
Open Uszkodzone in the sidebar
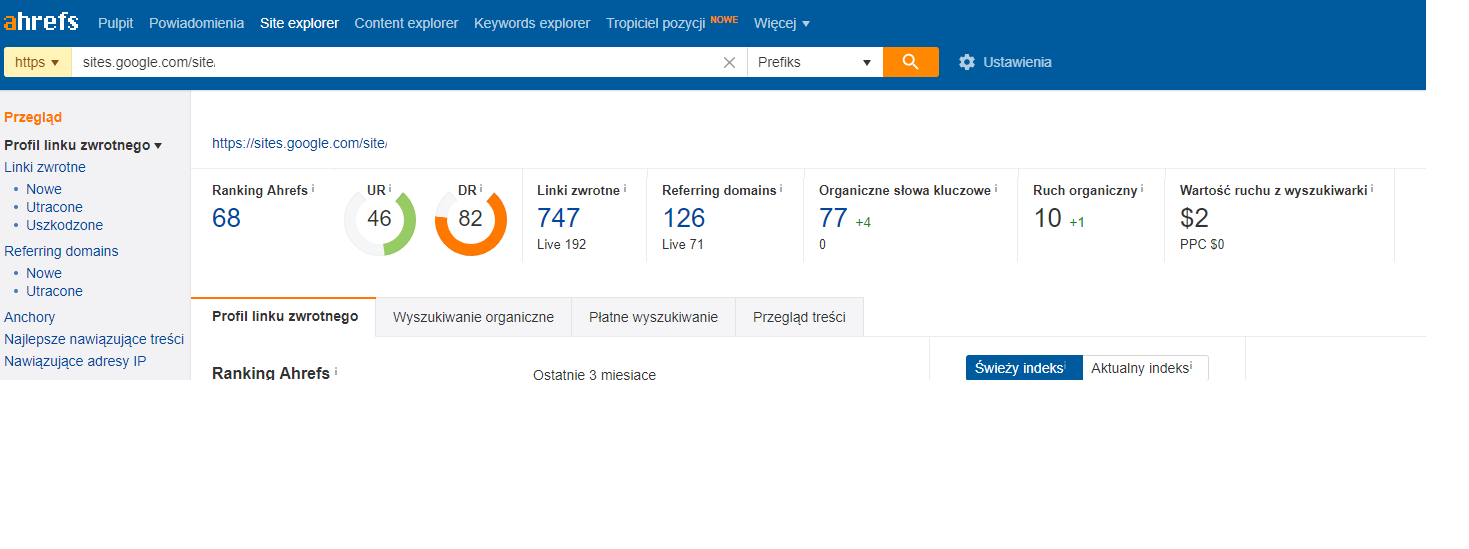pos(64,225)
